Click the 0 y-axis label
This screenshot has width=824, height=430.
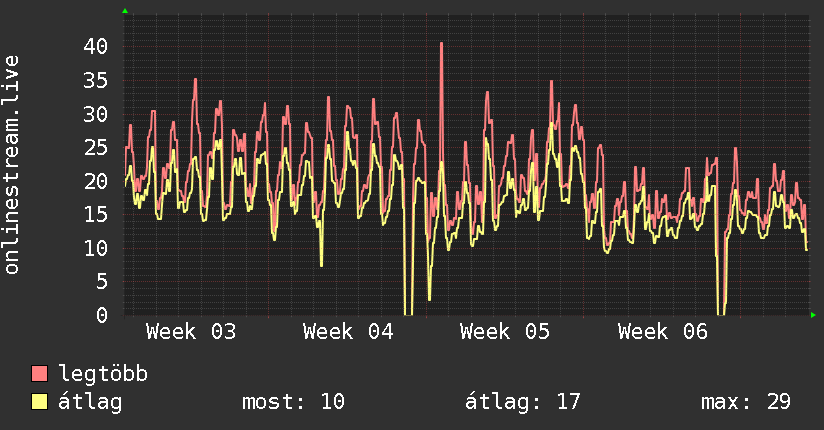click(102, 315)
